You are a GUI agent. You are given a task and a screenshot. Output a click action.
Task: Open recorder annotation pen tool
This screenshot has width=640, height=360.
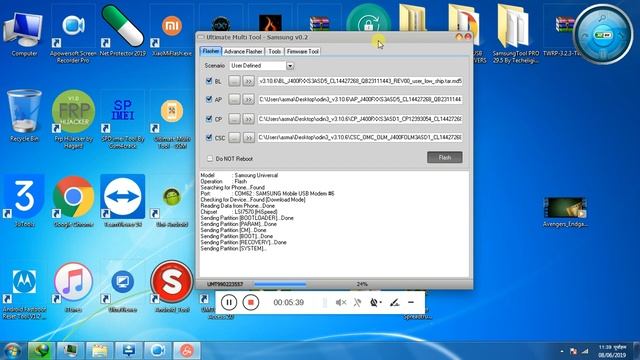coord(394,302)
